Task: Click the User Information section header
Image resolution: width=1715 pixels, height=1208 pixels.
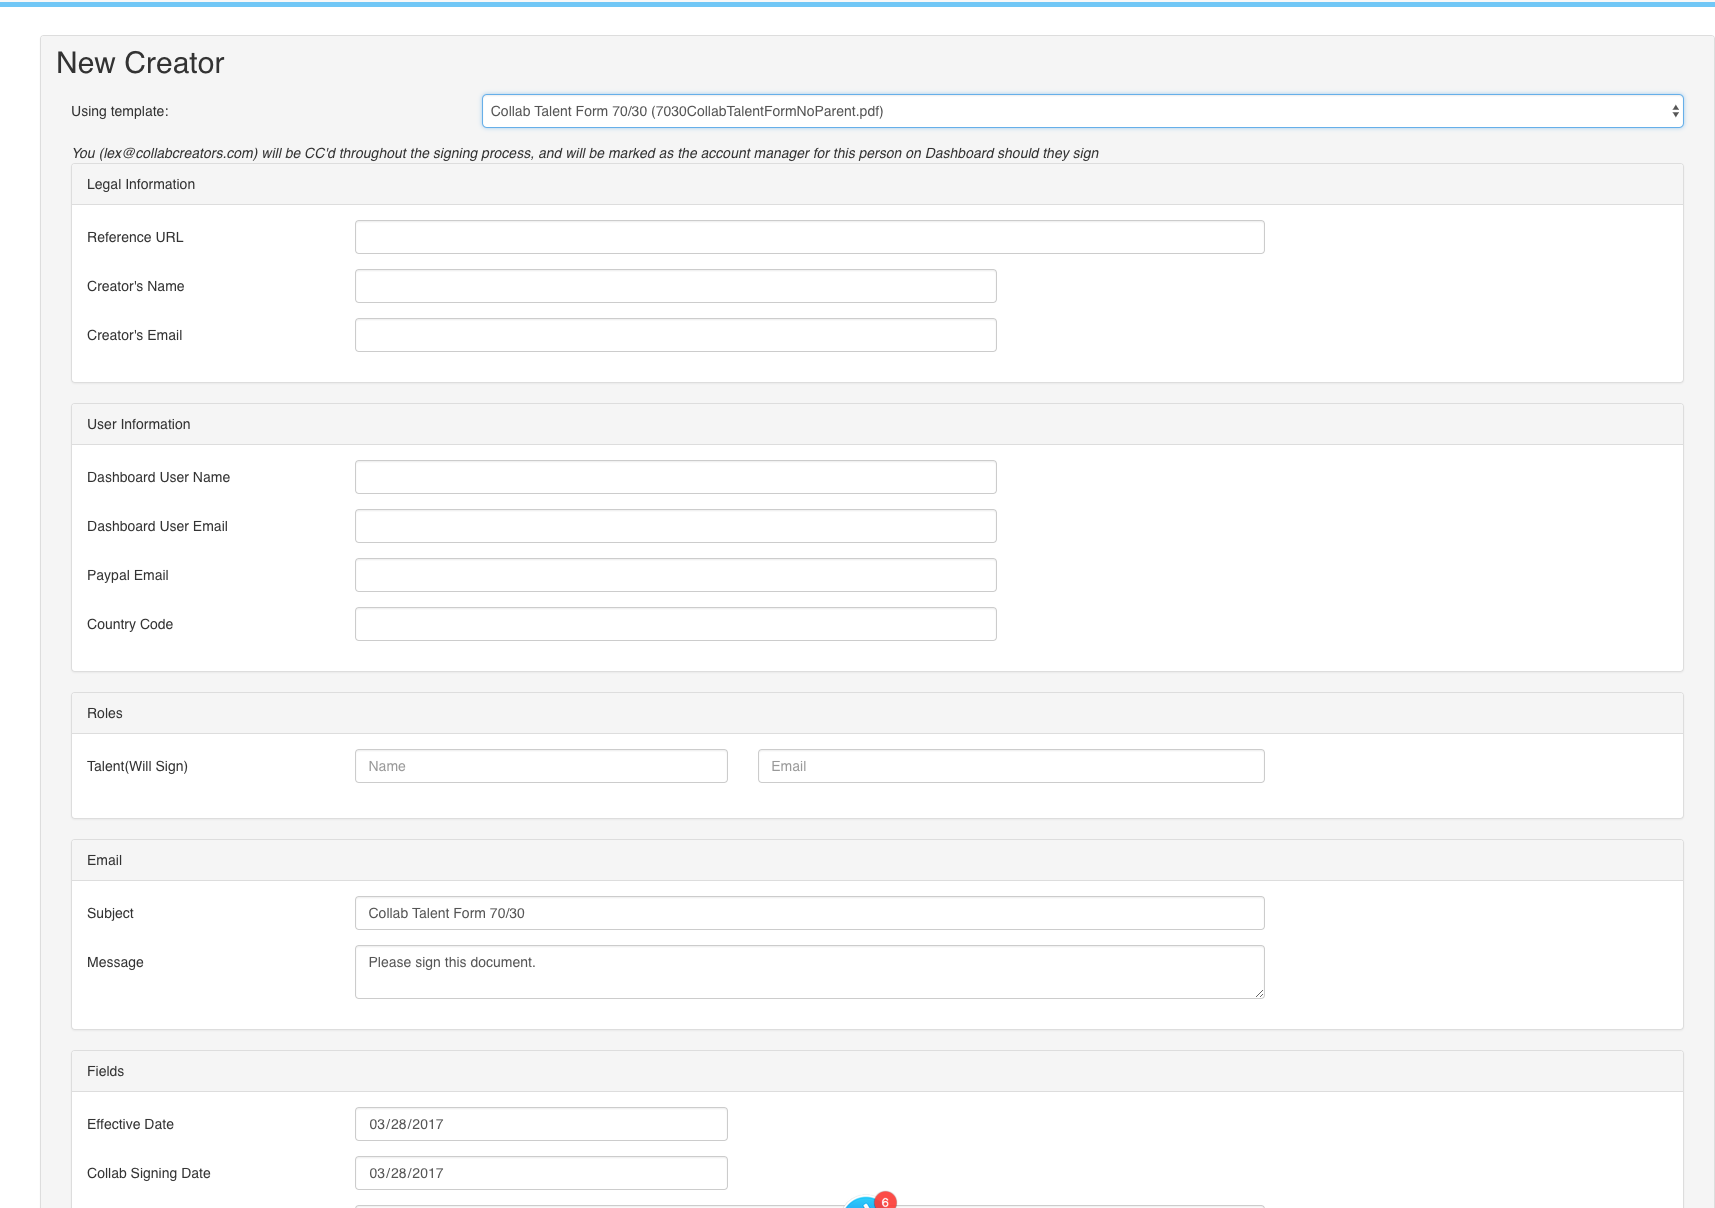Action: click(x=877, y=424)
